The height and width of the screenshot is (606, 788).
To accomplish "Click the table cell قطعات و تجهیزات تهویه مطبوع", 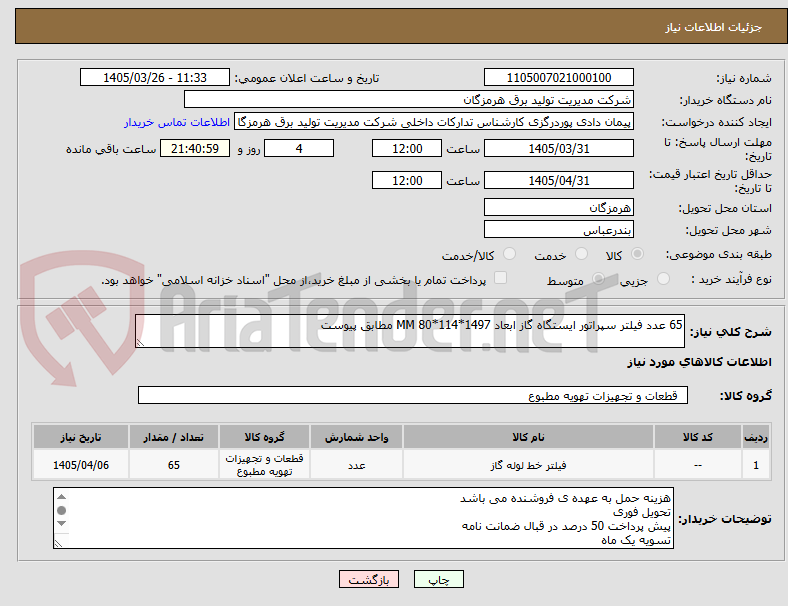I will [264, 465].
